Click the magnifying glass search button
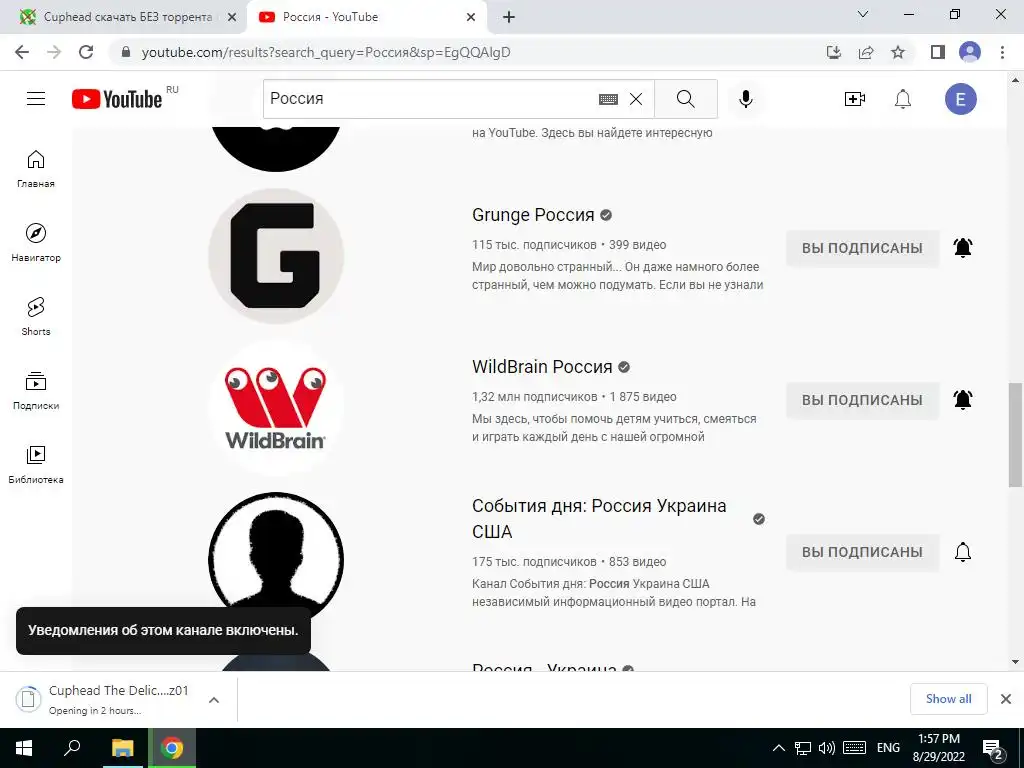 click(686, 99)
